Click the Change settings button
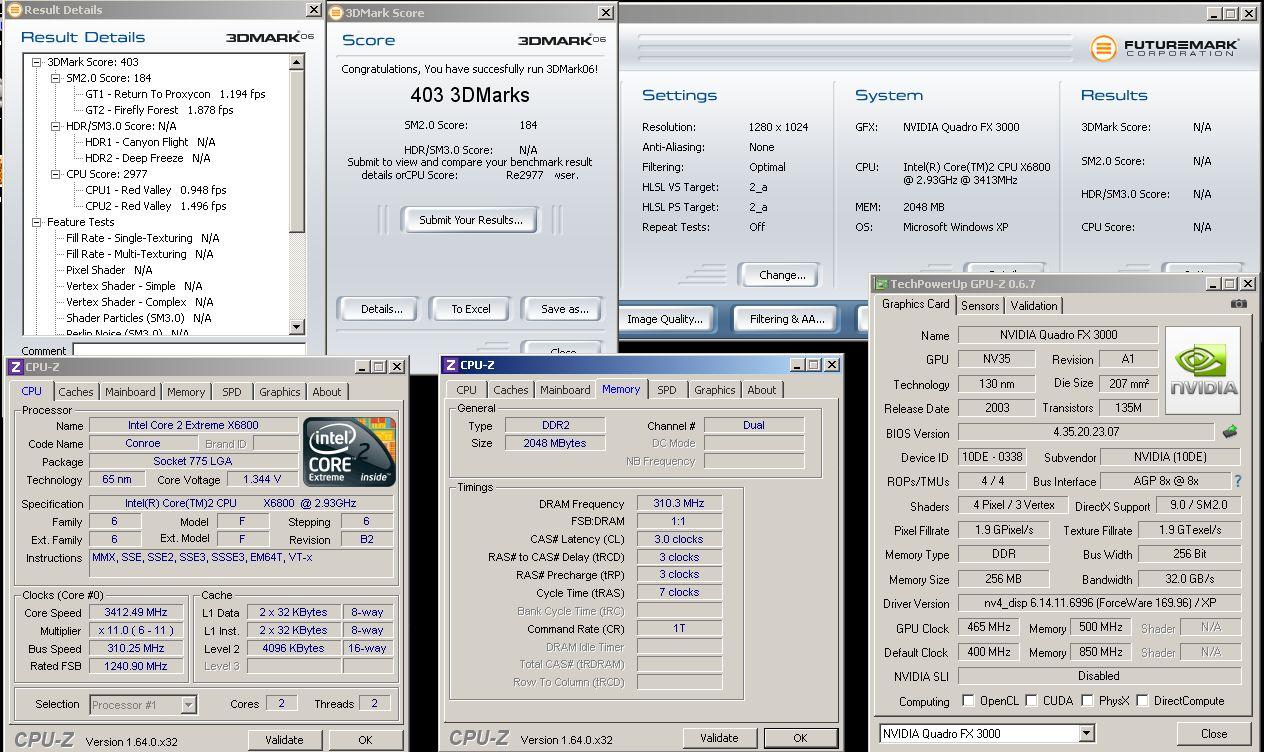 coord(781,275)
